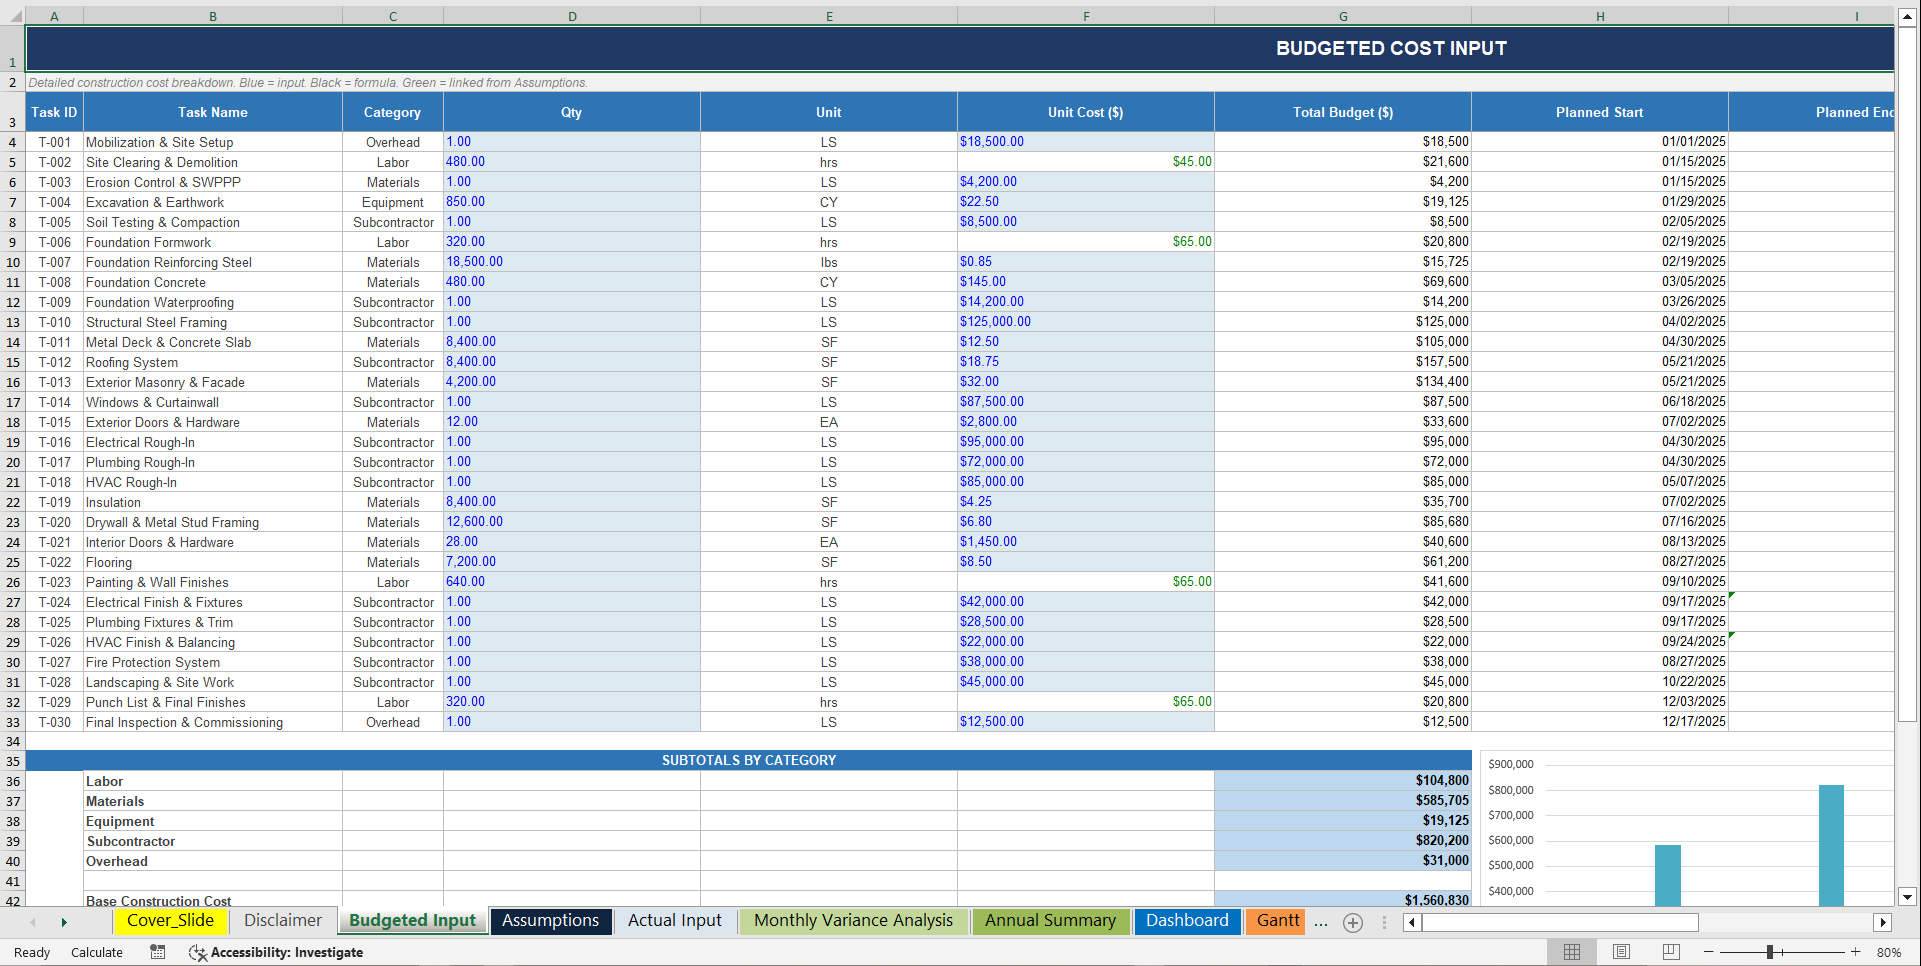Screen dimensions: 1921x966
Task: Click the sheet navigation right arrow
Action: (x=64, y=922)
